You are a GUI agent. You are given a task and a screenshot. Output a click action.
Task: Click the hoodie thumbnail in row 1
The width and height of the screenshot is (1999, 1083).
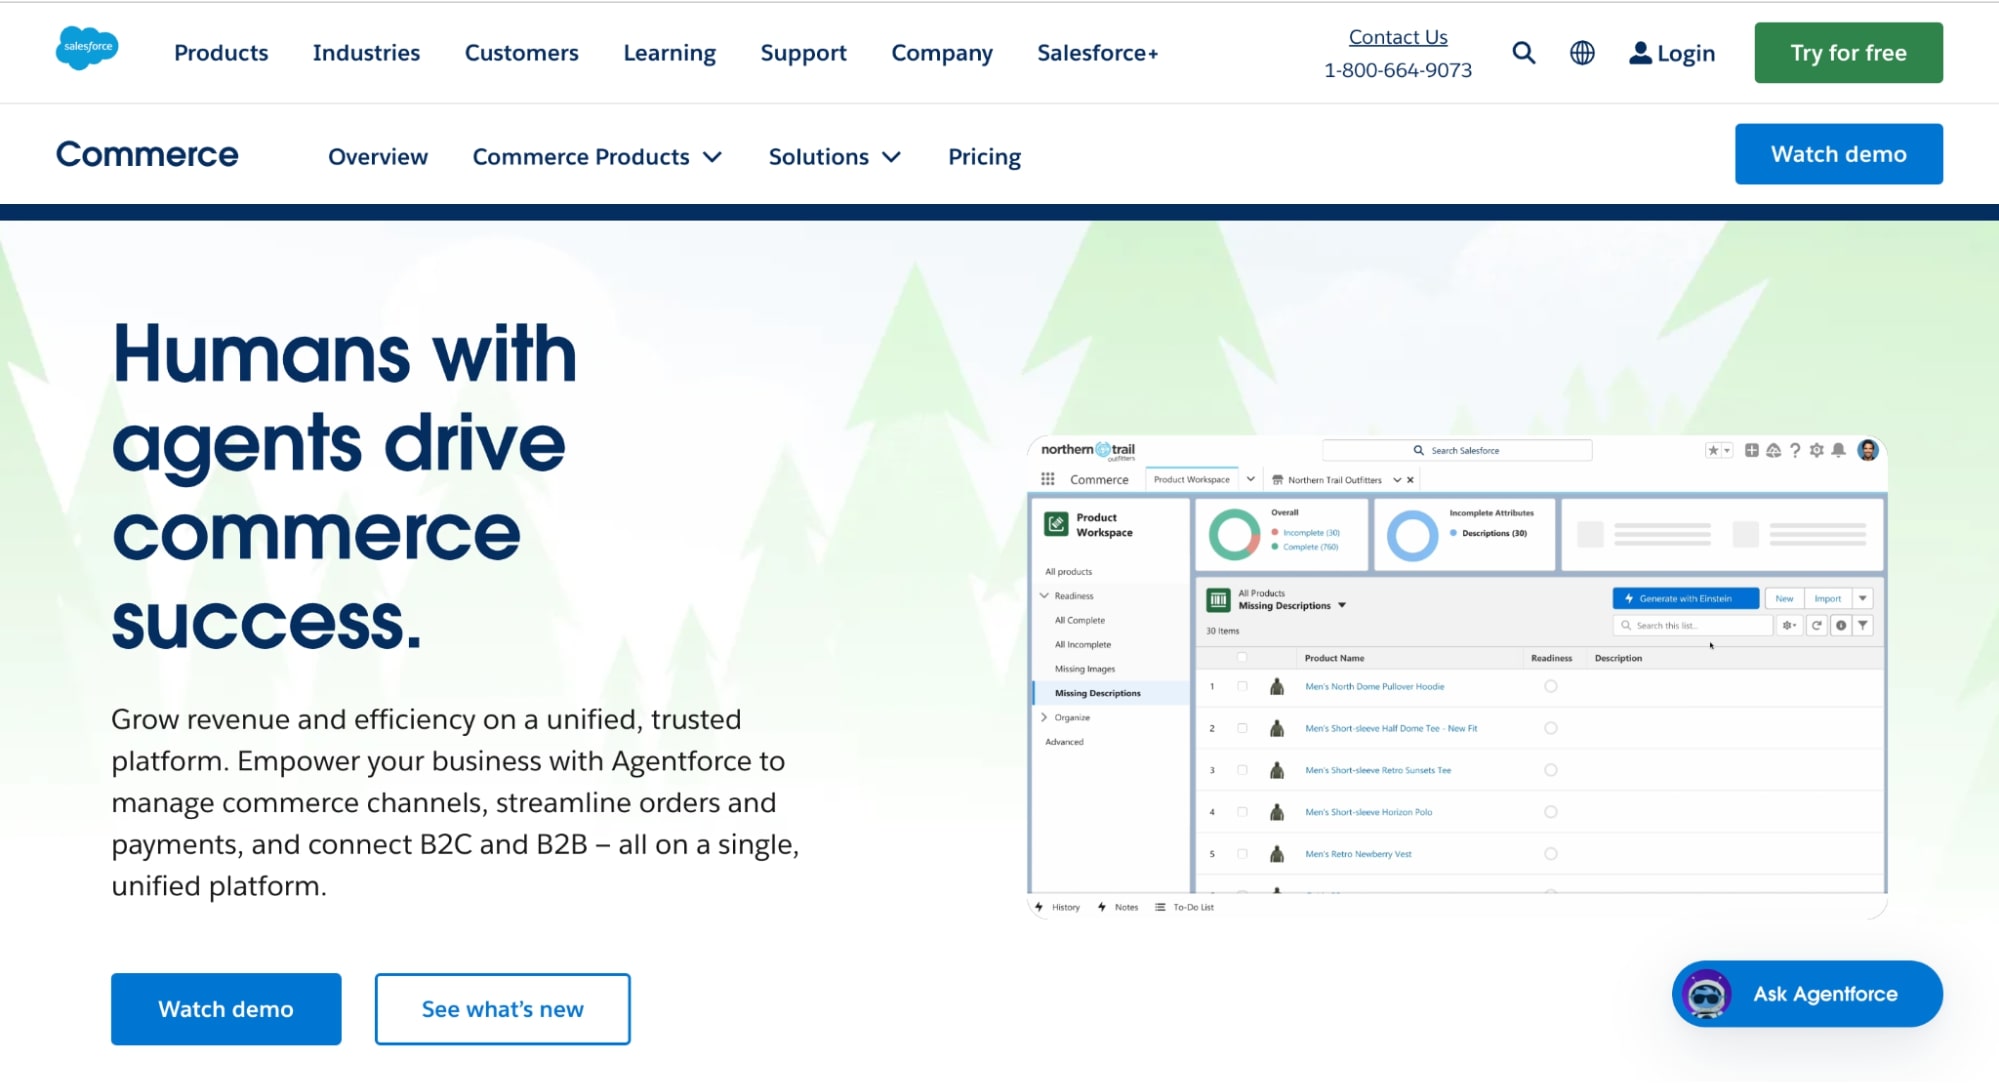[1277, 686]
